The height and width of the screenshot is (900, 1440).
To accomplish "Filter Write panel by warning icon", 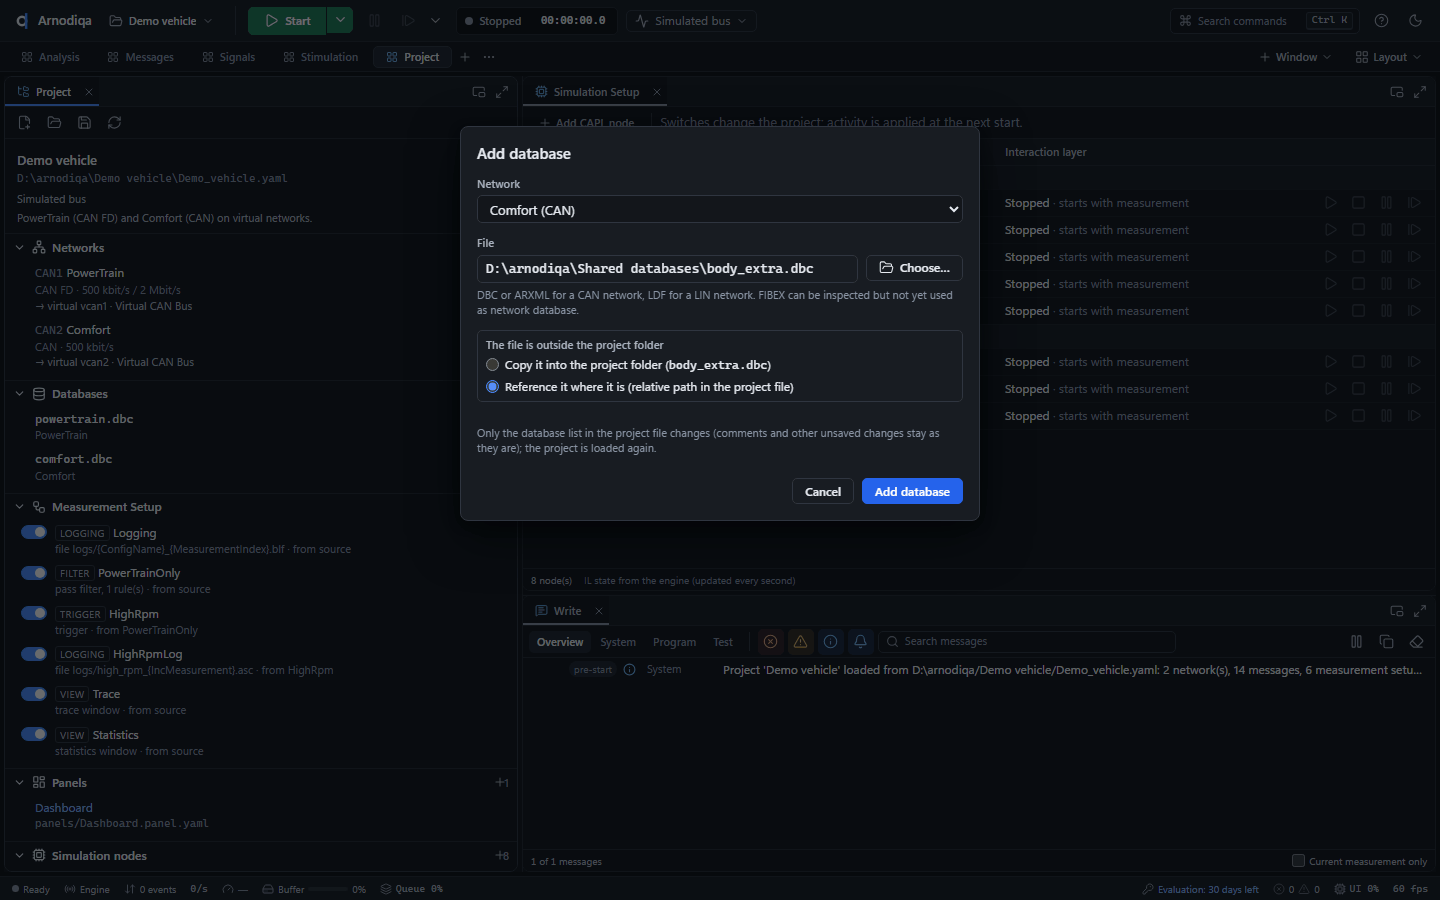I will [x=800, y=642].
